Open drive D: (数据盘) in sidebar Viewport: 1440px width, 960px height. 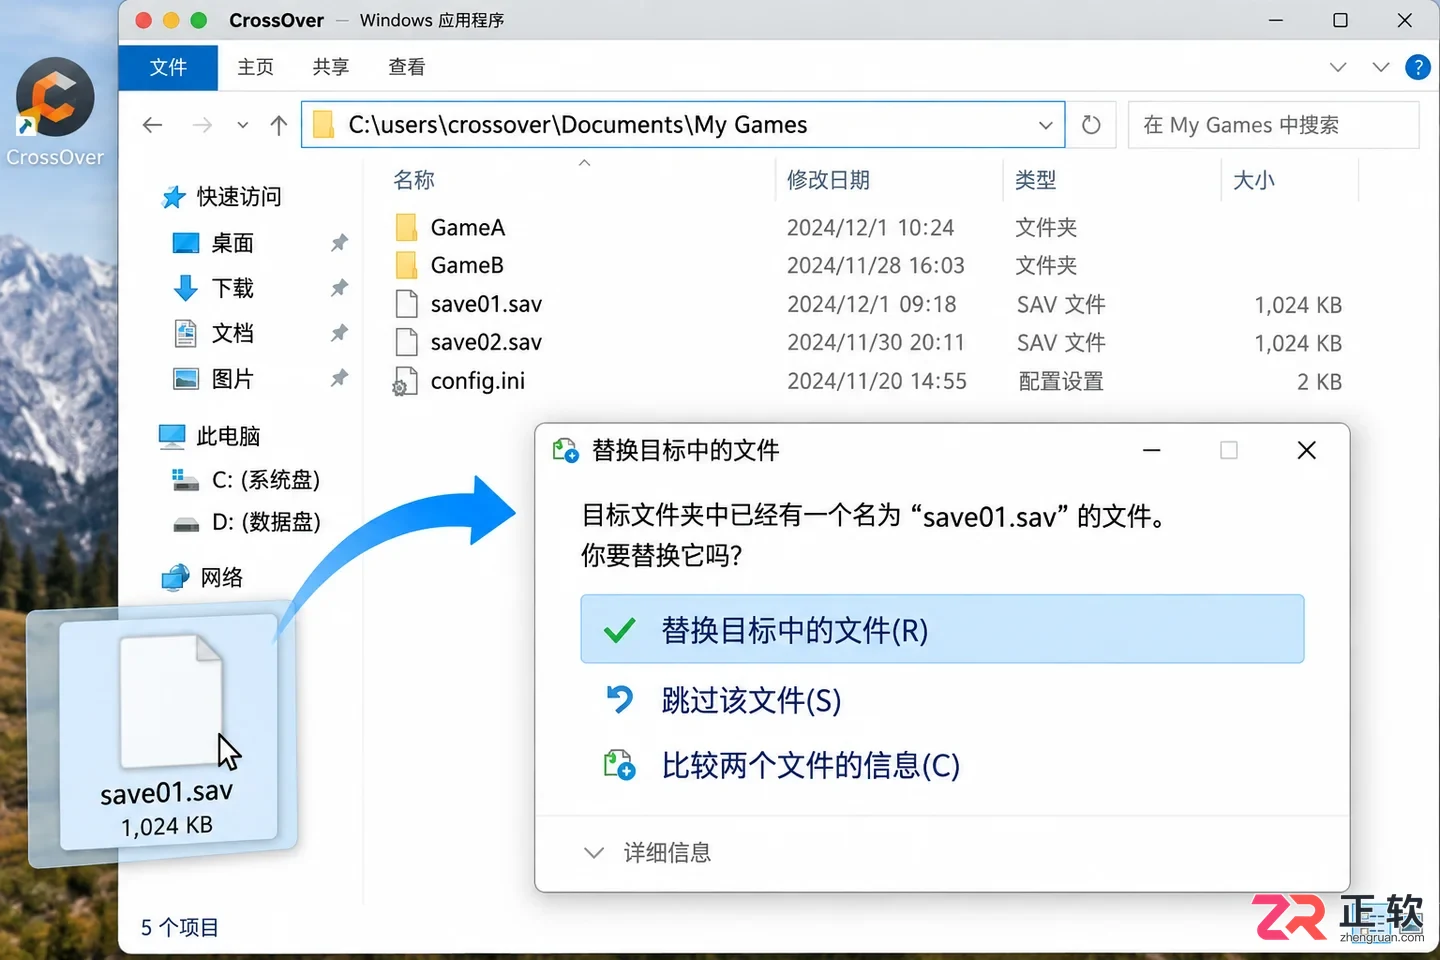pyautogui.click(x=247, y=522)
